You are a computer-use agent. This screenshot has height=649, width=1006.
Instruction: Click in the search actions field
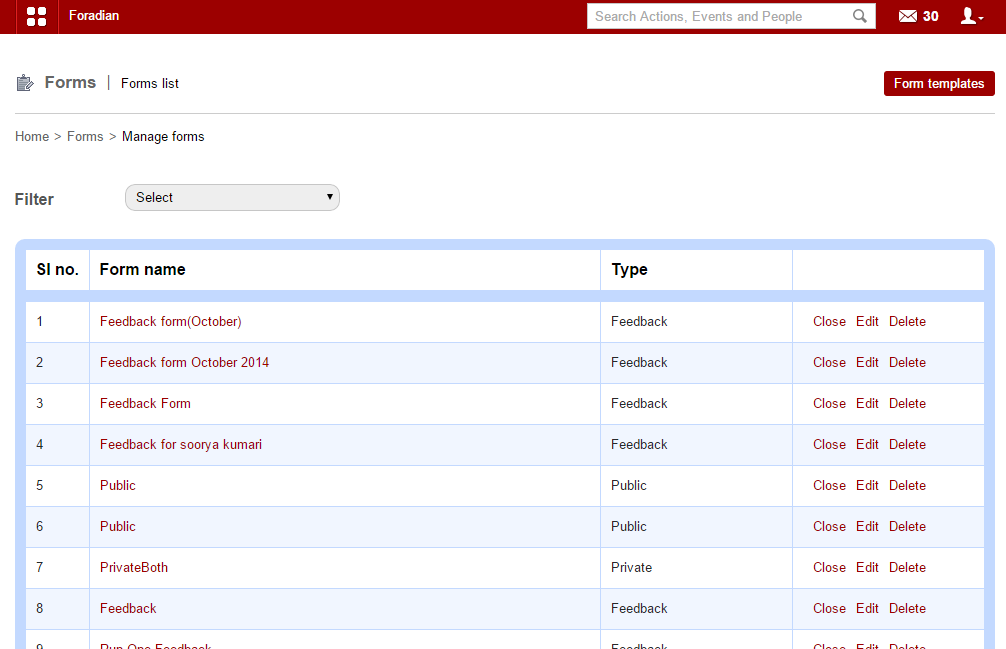pyautogui.click(x=720, y=16)
